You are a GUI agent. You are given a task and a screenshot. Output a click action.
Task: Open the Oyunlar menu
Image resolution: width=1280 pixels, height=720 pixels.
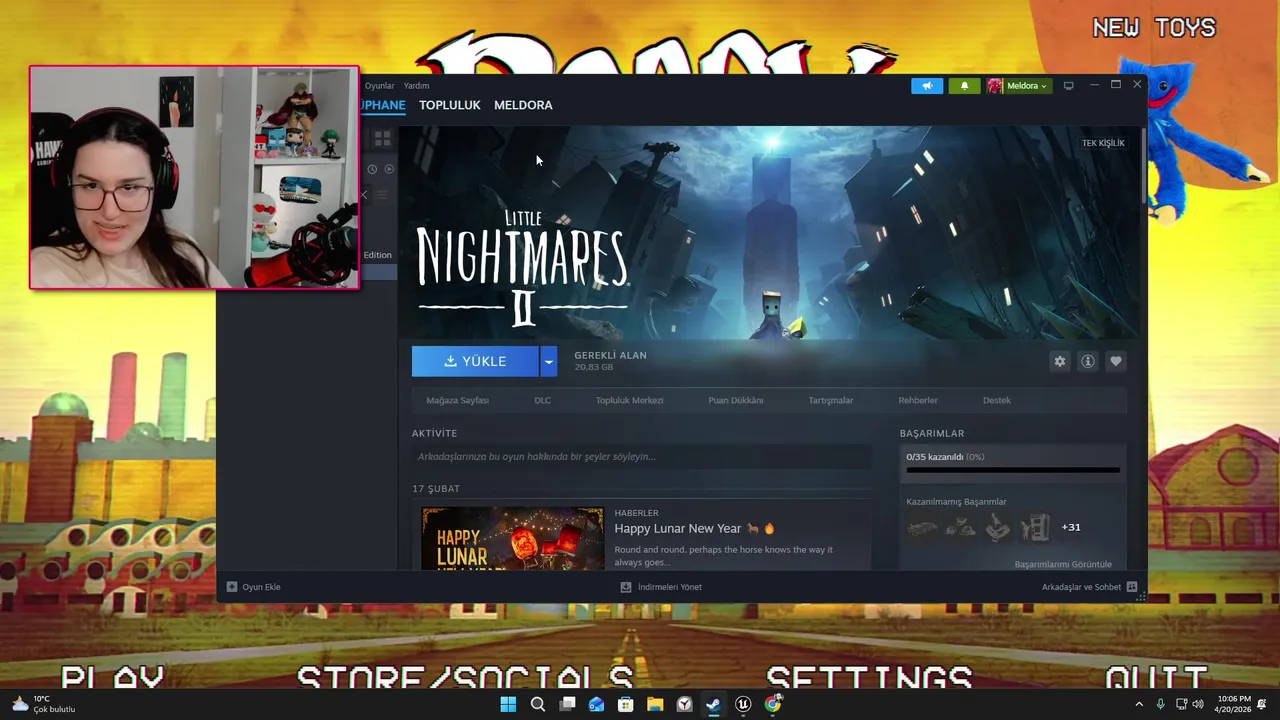click(x=380, y=86)
